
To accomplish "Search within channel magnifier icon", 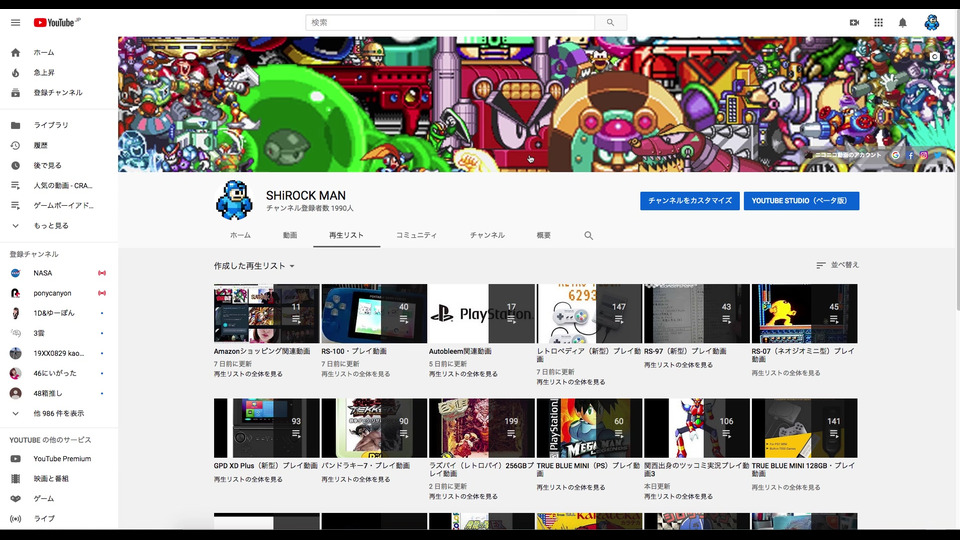I will 588,236.
